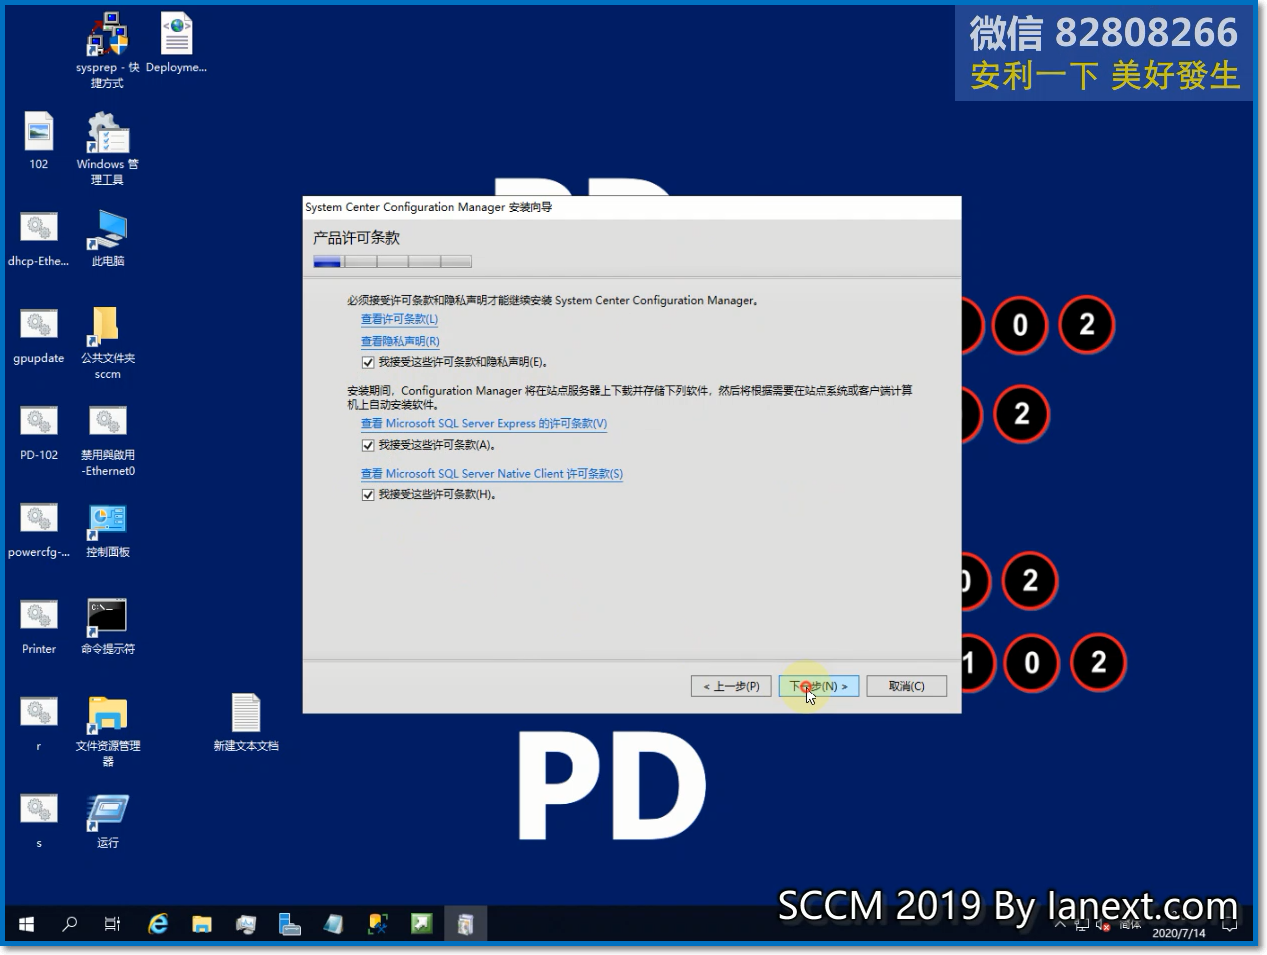Open the 查看许可条款(L) link
The height and width of the screenshot is (955, 1267).
[x=399, y=320]
